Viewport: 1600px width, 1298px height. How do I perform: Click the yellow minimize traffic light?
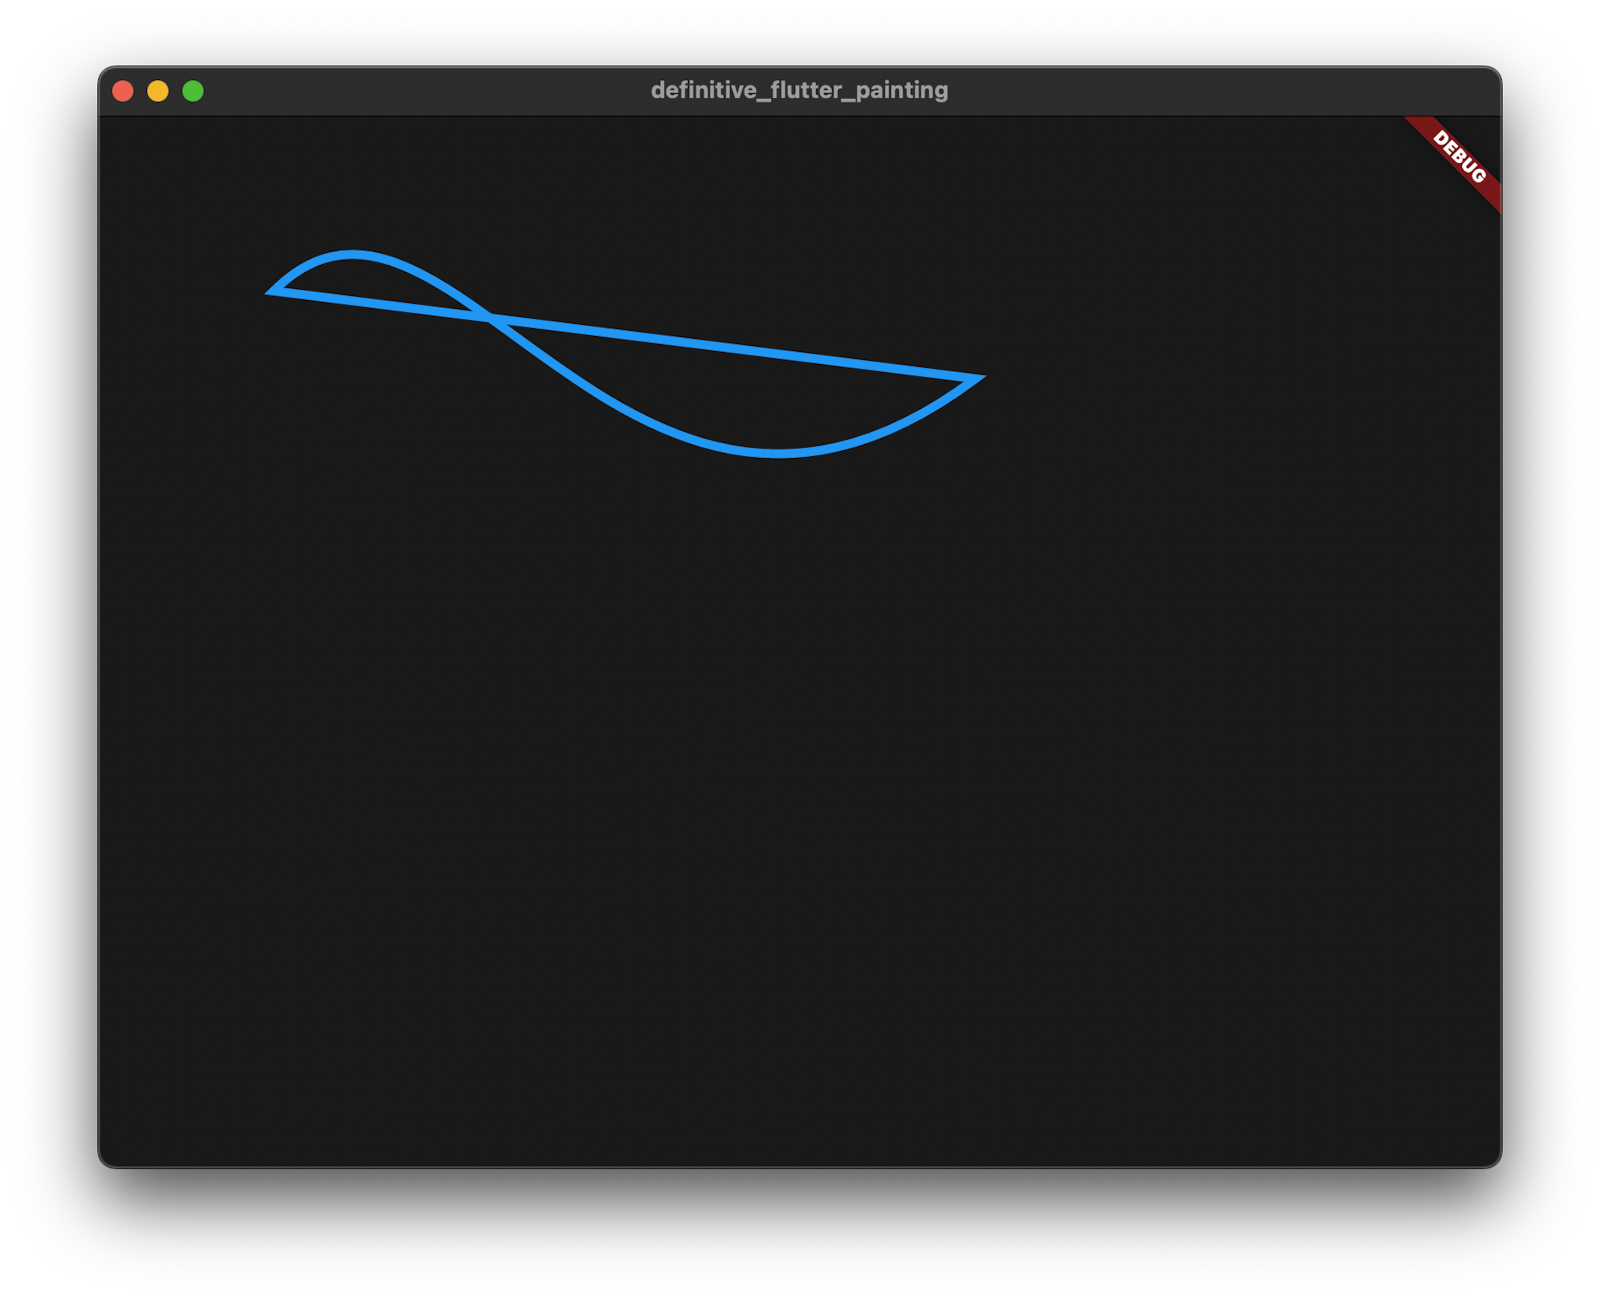click(x=157, y=91)
